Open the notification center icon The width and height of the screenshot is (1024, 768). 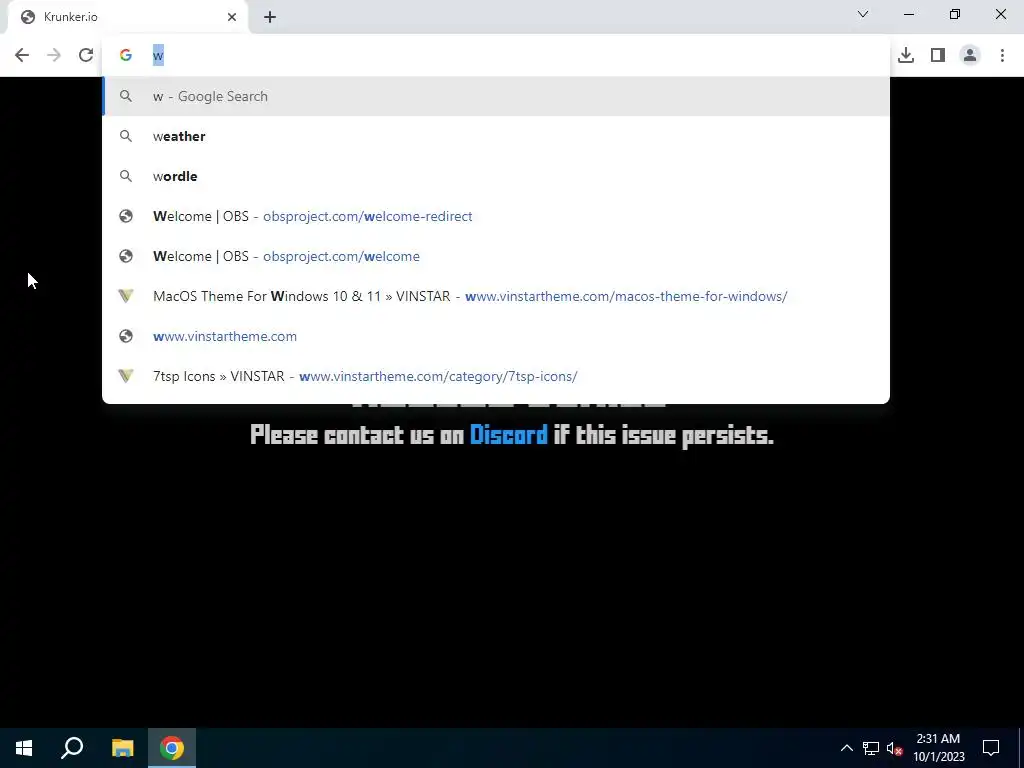click(x=991, y=748)
